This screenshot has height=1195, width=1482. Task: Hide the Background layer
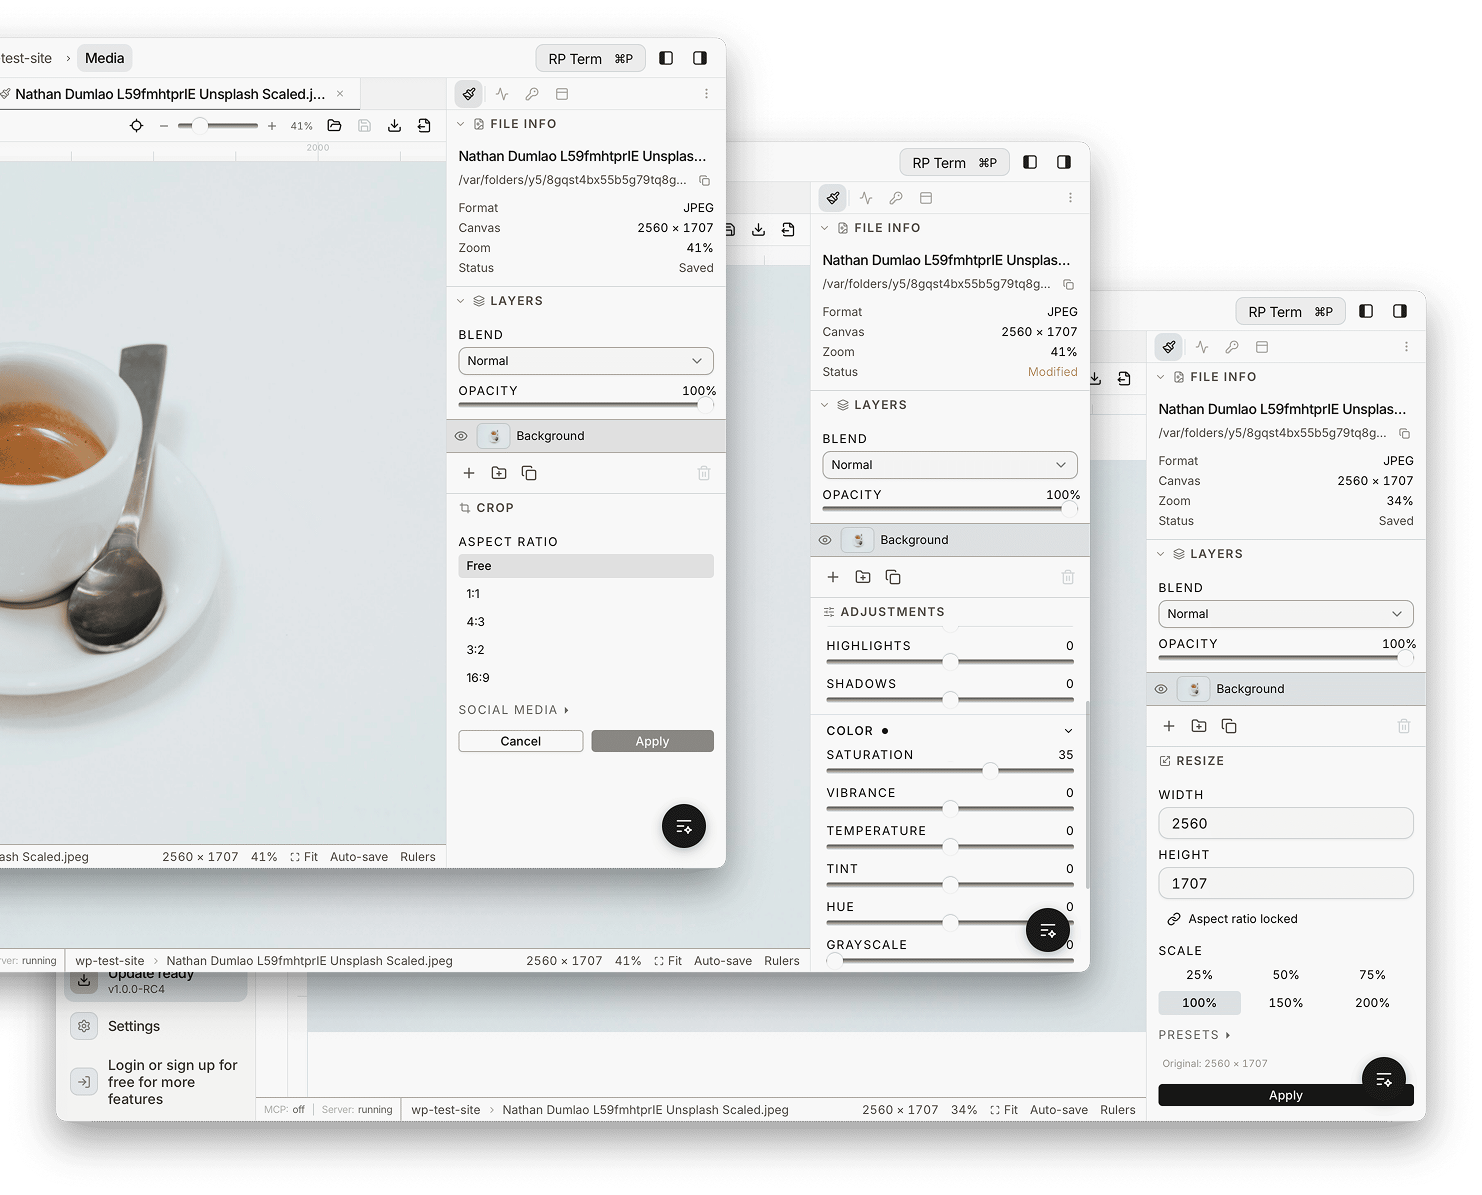pyautogui.click(x=461, y=435)
